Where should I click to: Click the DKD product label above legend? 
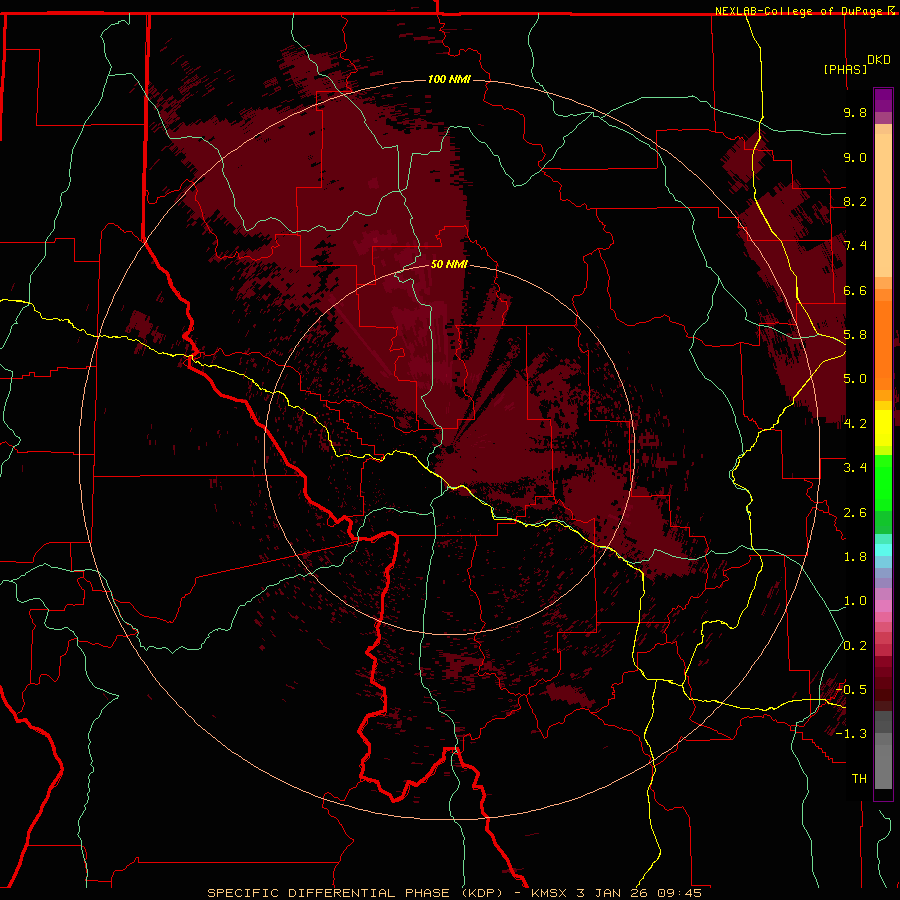(x=879, y=60)
